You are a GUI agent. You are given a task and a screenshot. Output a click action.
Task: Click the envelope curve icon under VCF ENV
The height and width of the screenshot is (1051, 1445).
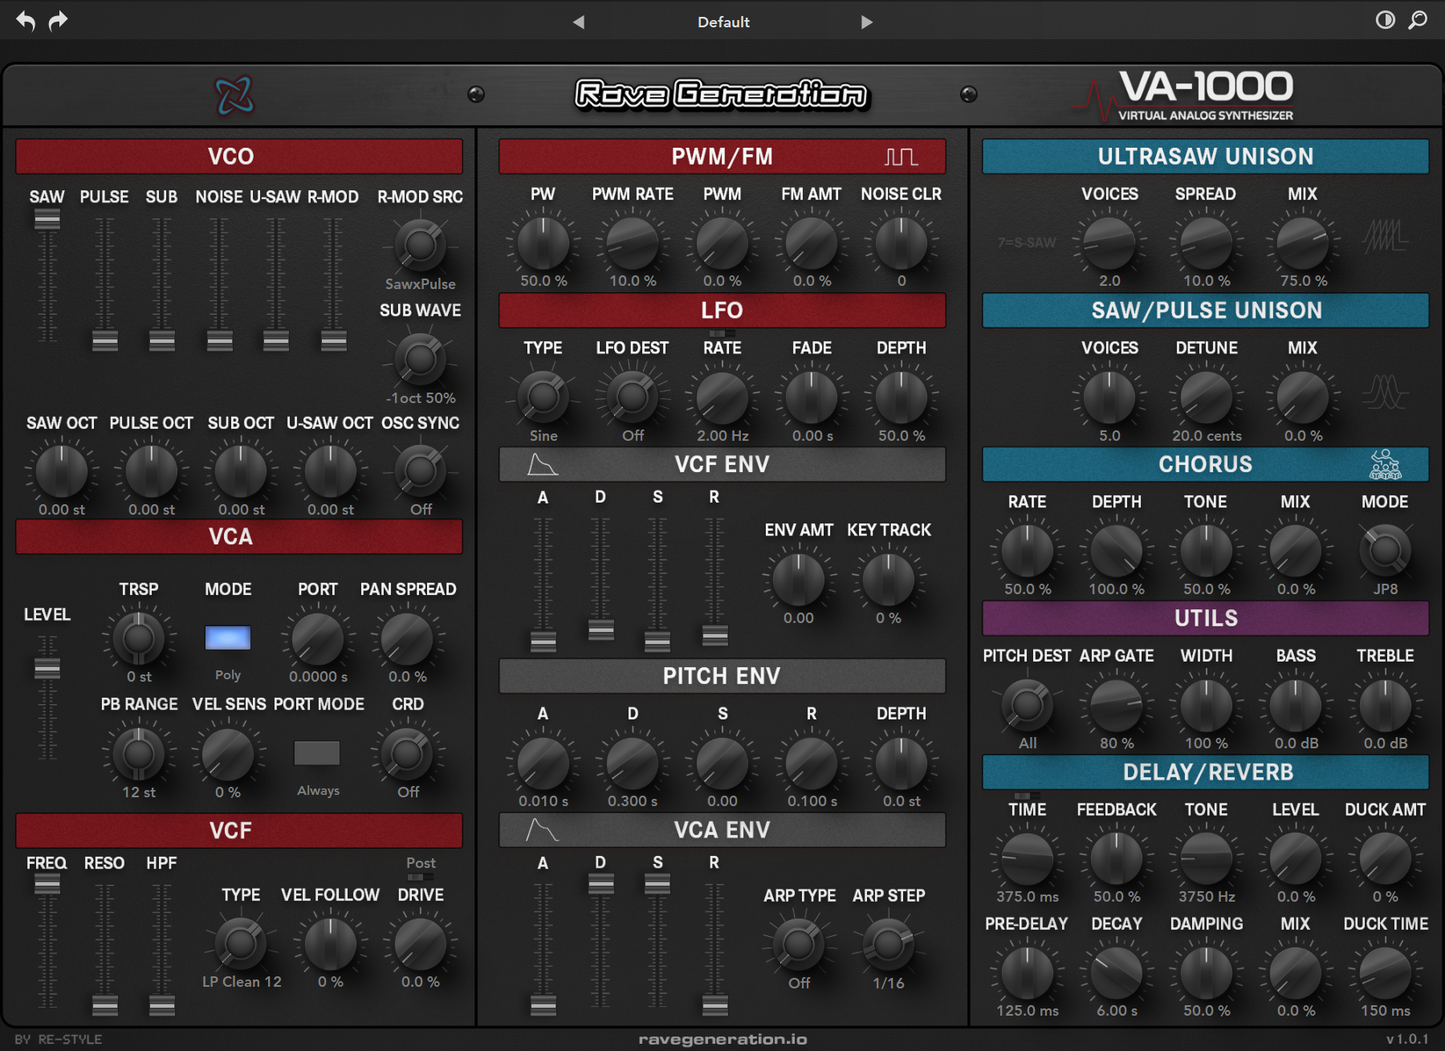click(x=541, y=463)
